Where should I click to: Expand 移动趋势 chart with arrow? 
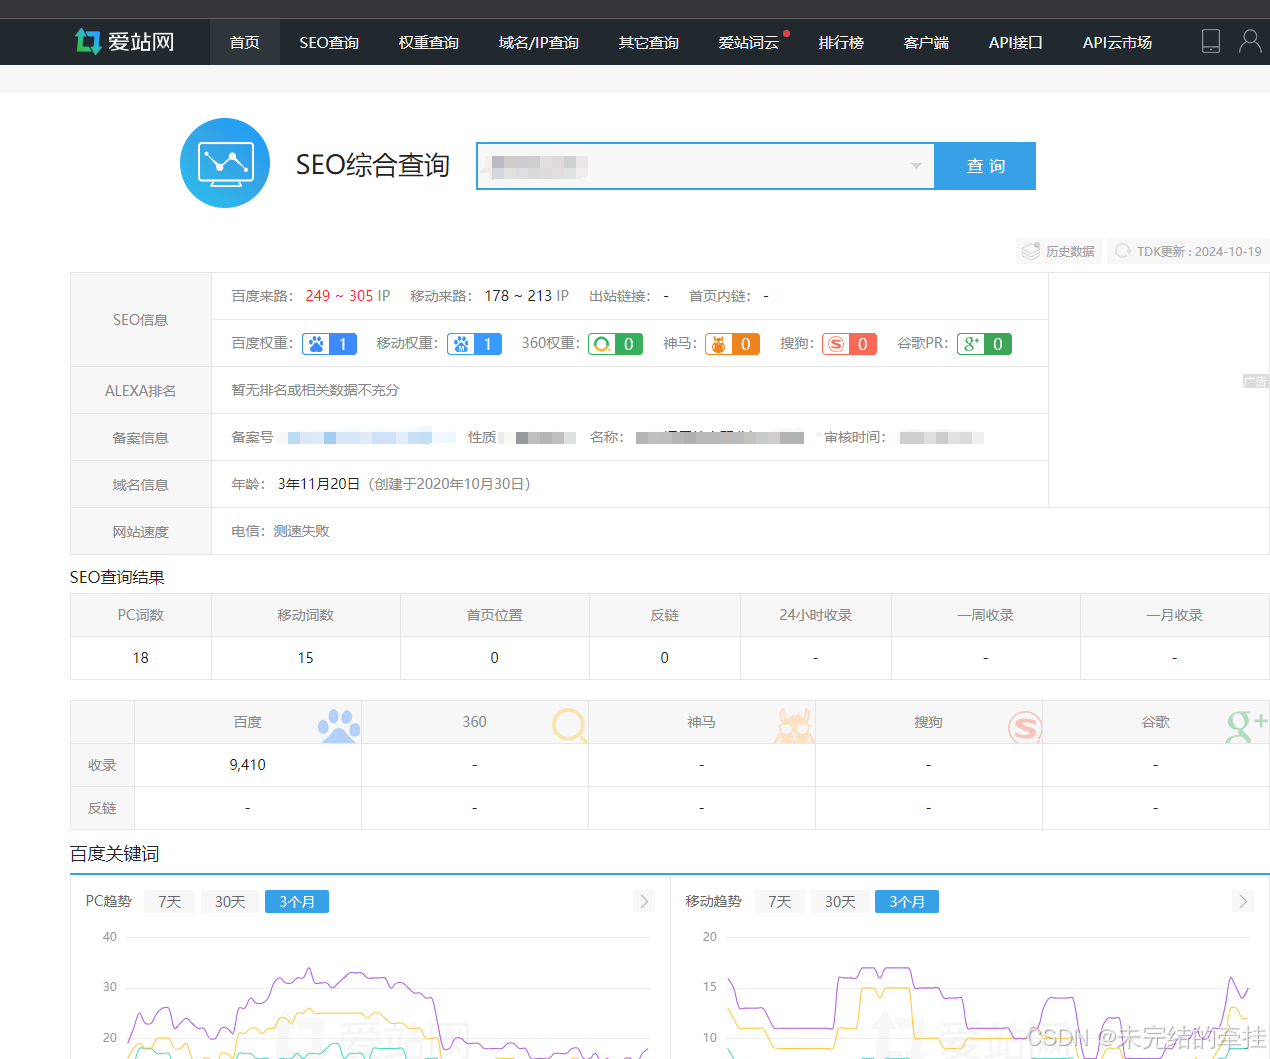point(1243,901)
